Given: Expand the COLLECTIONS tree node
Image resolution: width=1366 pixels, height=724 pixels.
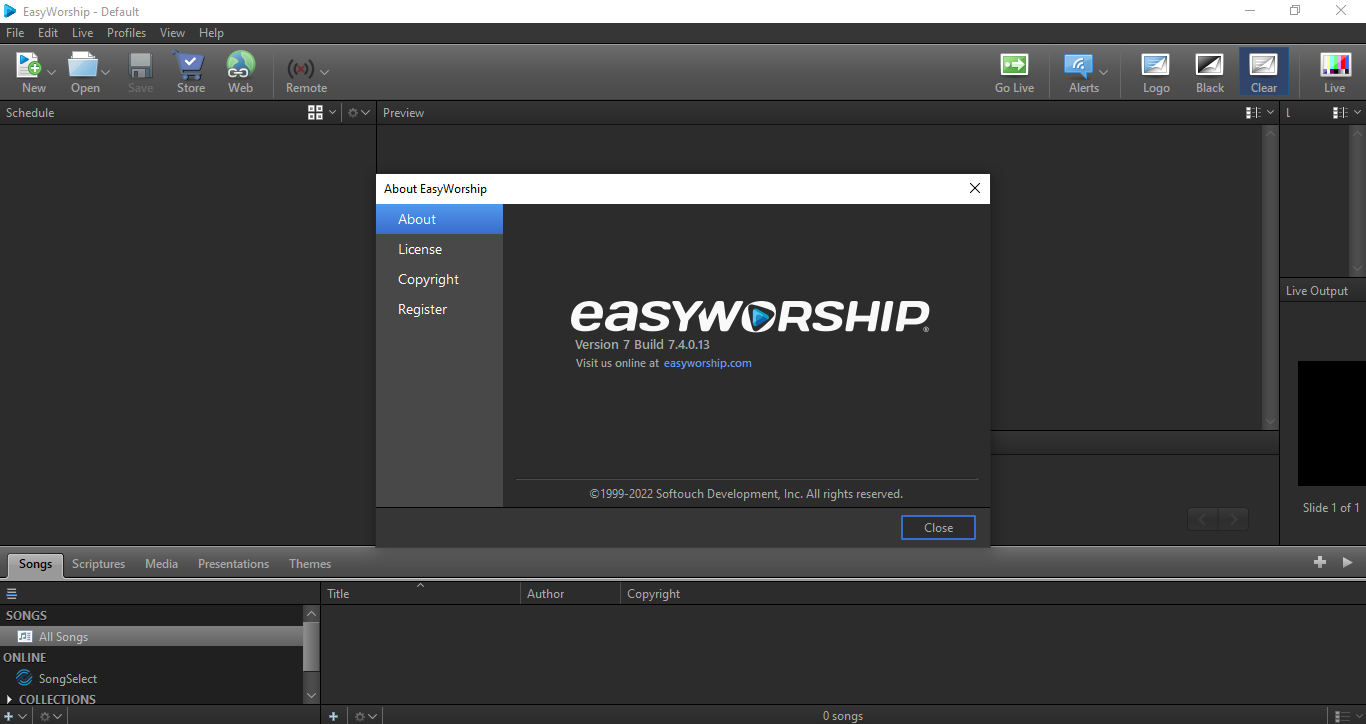Looking at the screenshot, I should (10, 700).
